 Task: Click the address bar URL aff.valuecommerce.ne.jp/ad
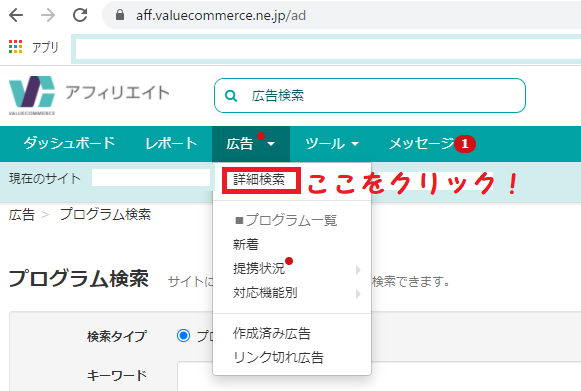220,16
